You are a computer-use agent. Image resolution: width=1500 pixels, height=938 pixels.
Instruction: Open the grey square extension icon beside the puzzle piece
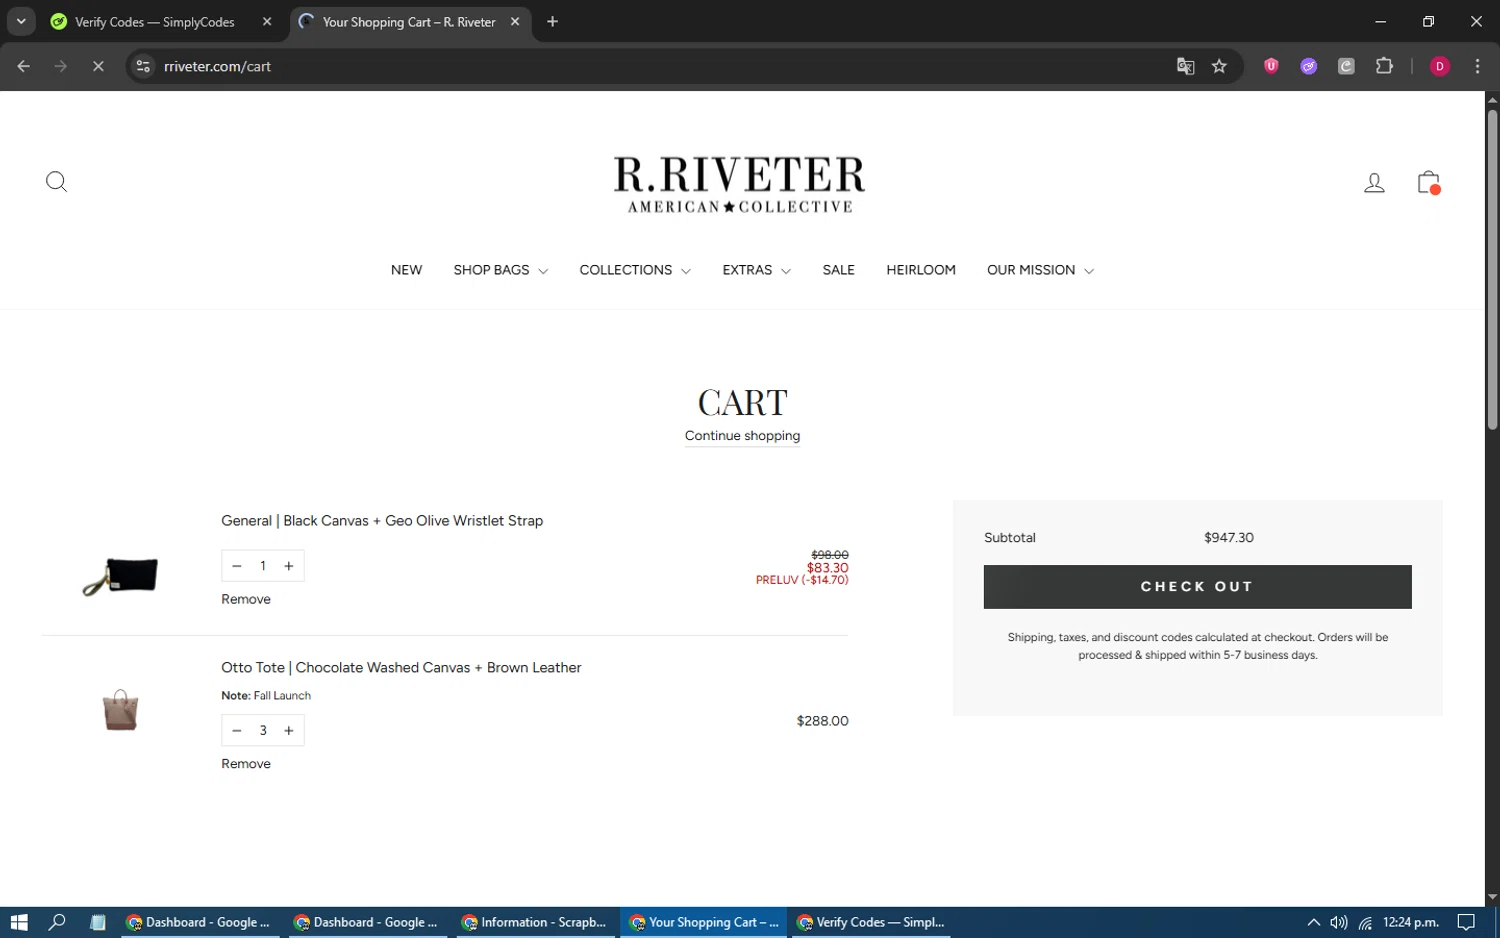pos(1346,66)
